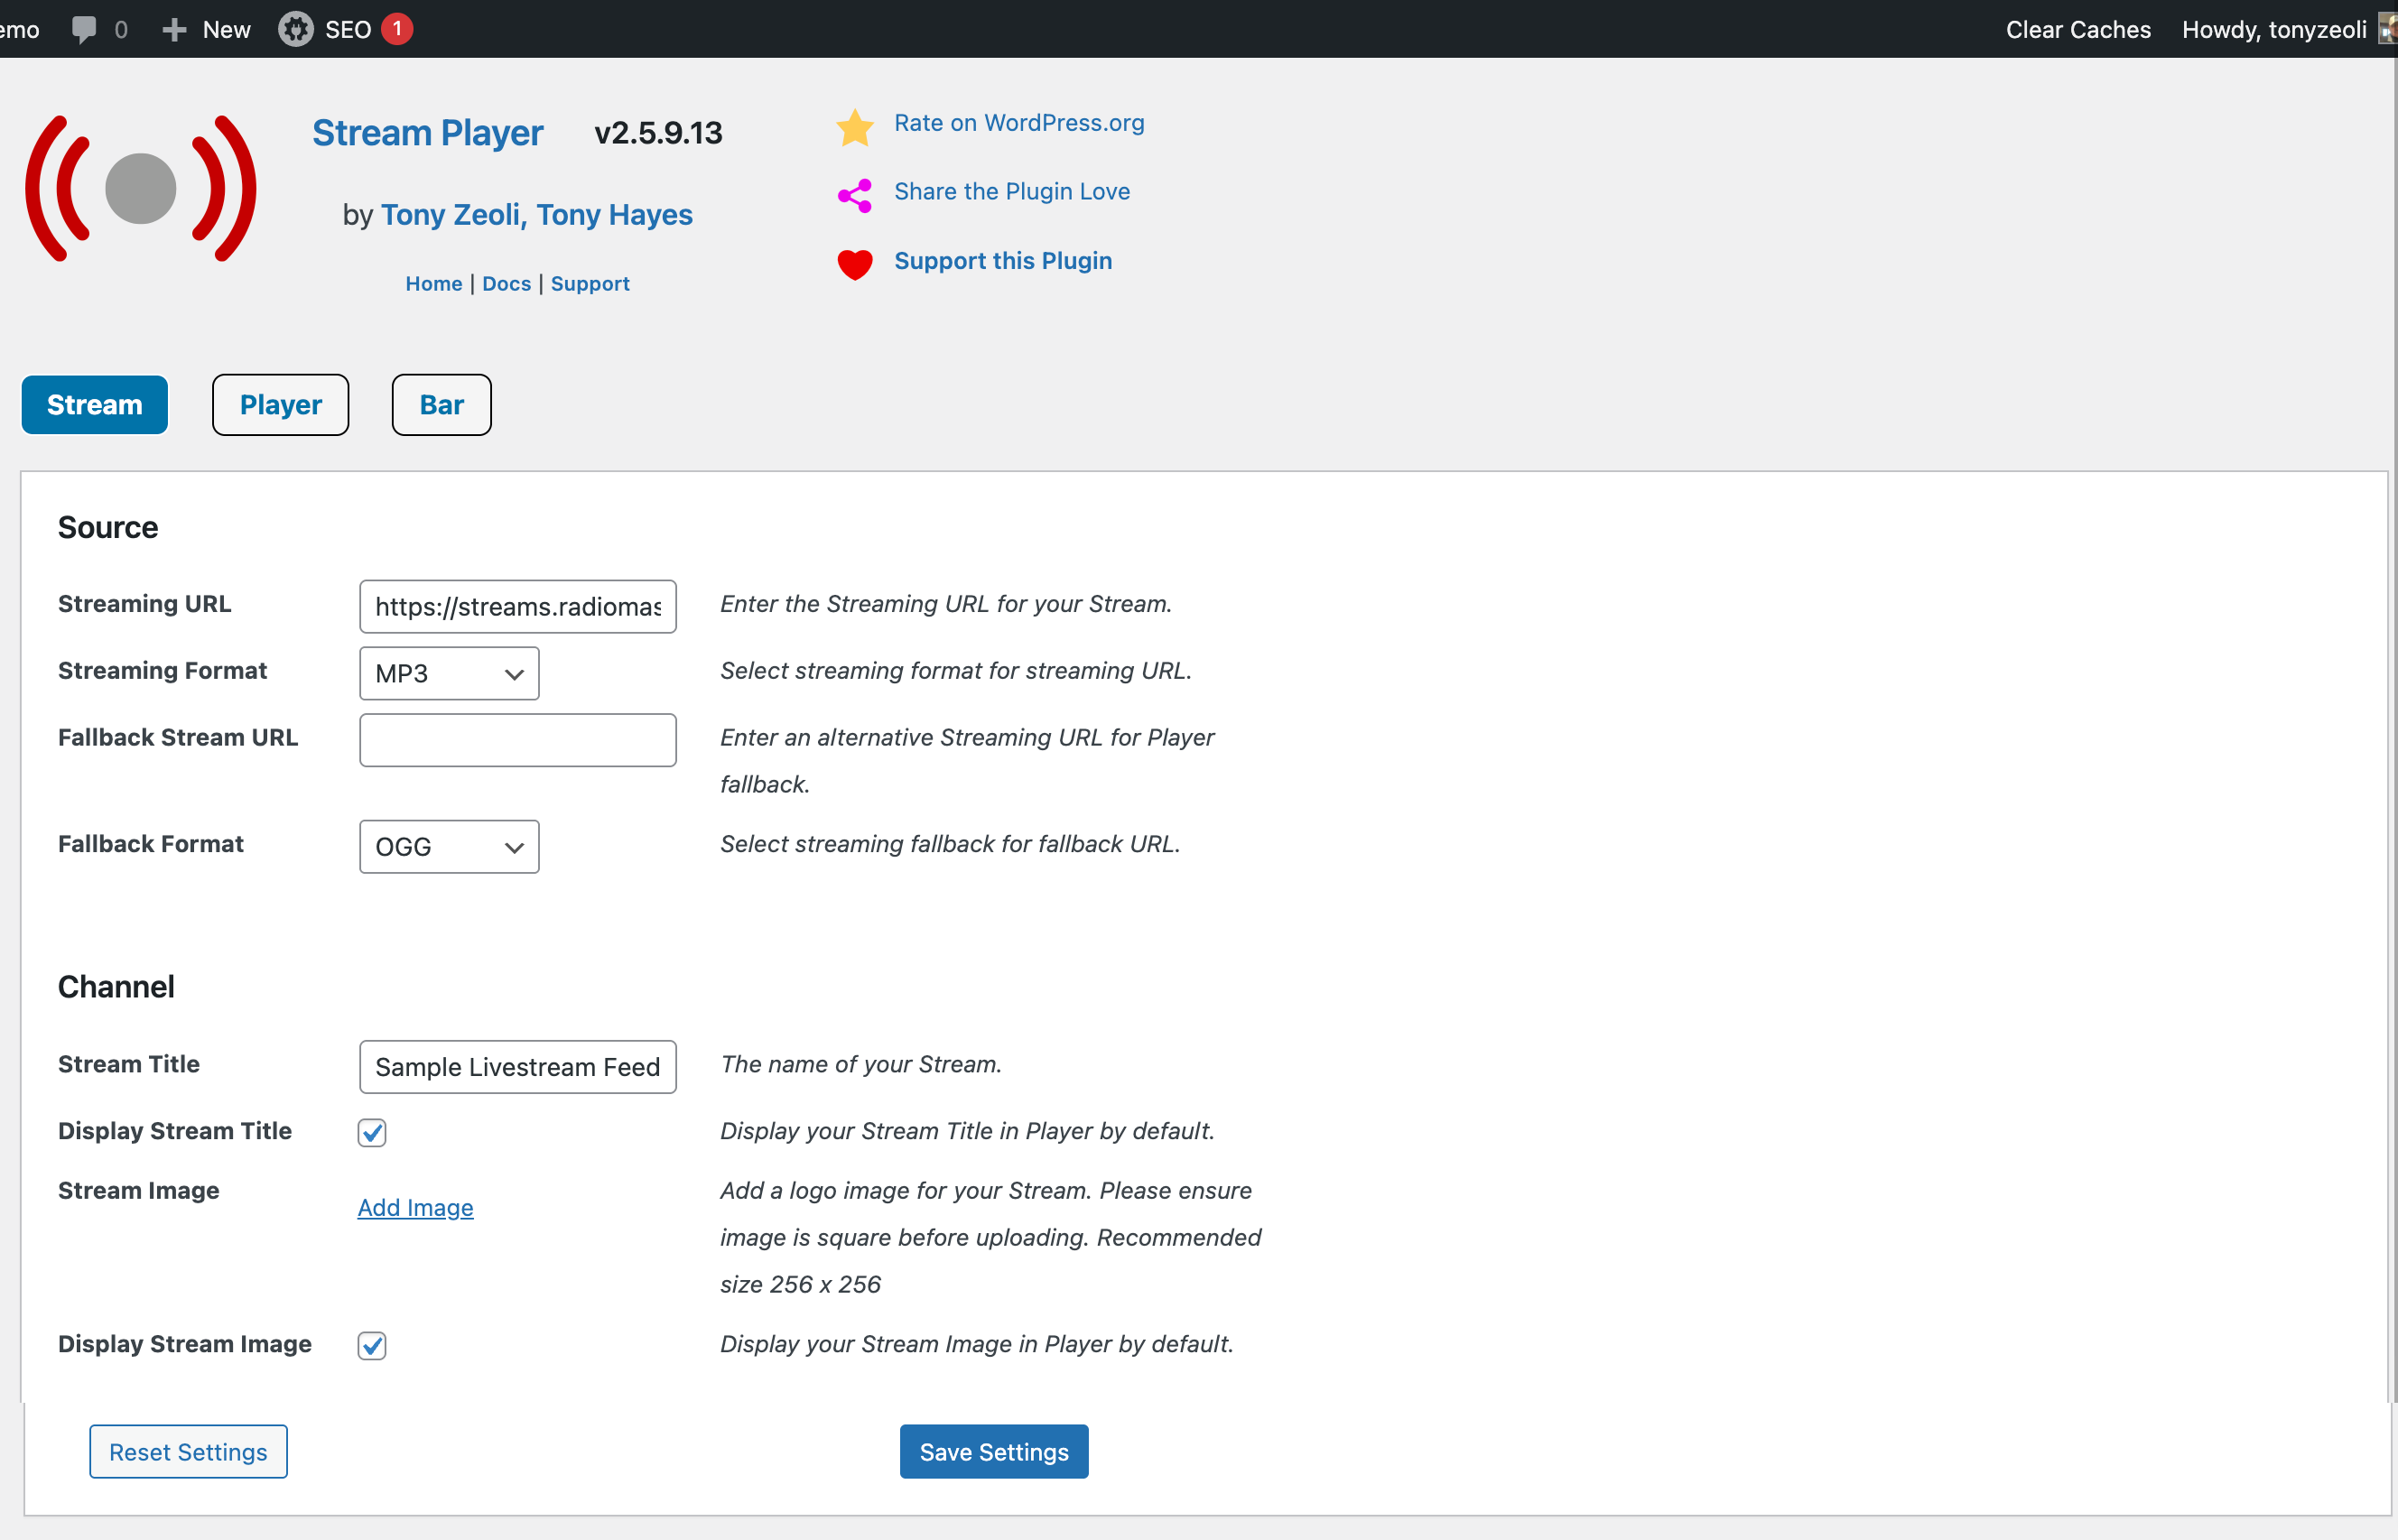Screen dimensions: 2398x1540
Task: Open the Docs link under plugin title
Action: [507, 283]
